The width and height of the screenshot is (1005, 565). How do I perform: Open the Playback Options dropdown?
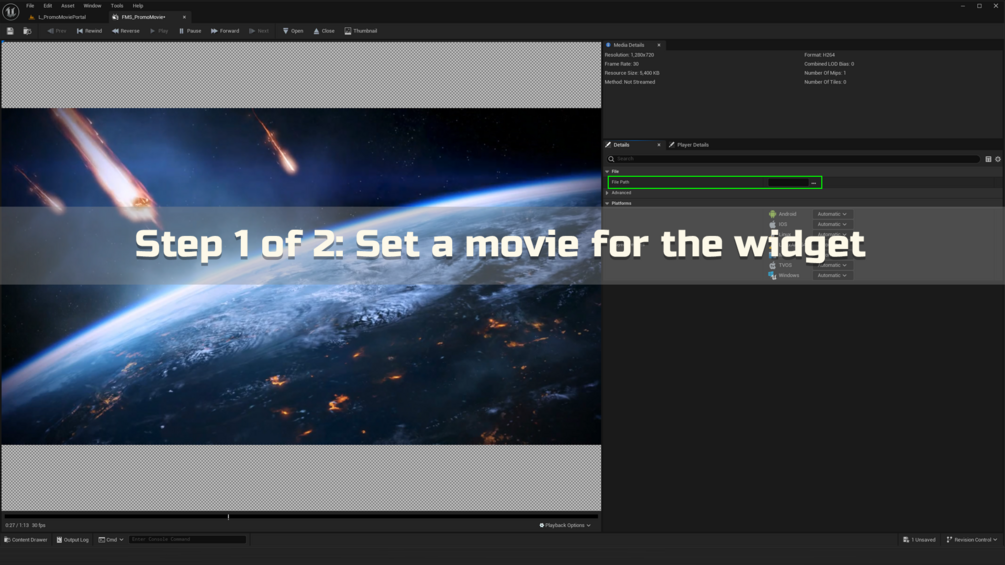tap(565, 525)
